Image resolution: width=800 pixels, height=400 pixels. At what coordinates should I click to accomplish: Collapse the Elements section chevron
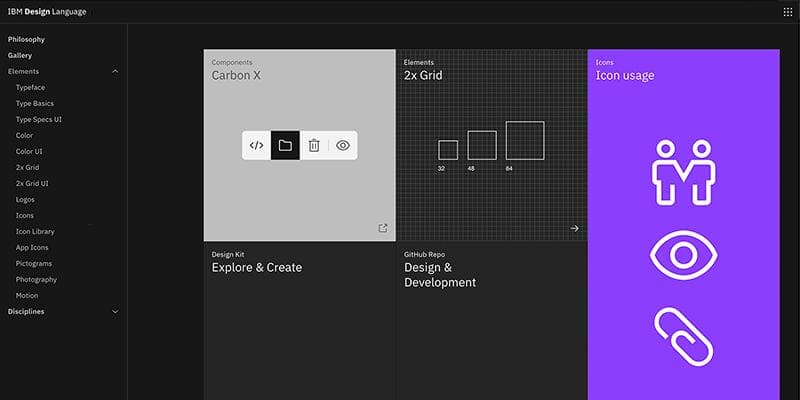pyautogui.click(x=115, y=71)
